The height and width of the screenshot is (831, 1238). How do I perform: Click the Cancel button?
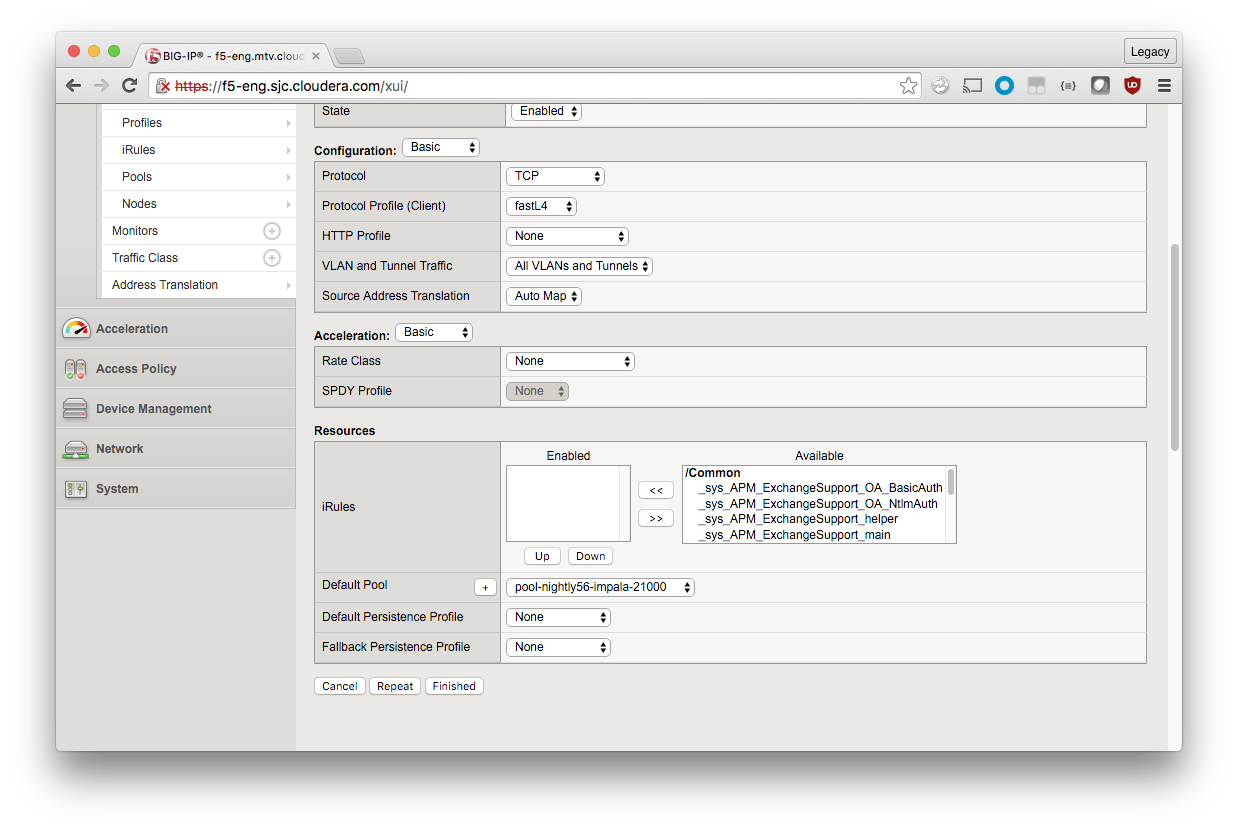340,686
